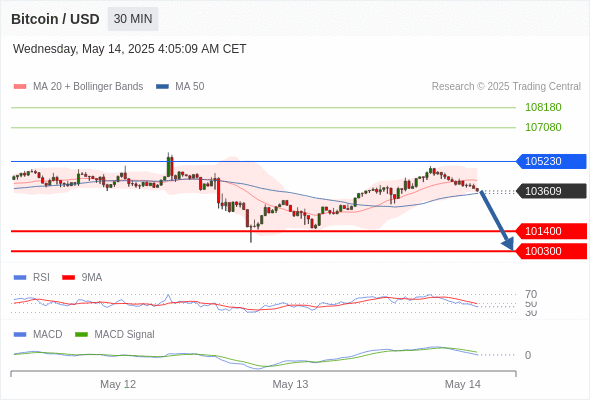Click the Bitcoin / USD title

tap(55, 19)
